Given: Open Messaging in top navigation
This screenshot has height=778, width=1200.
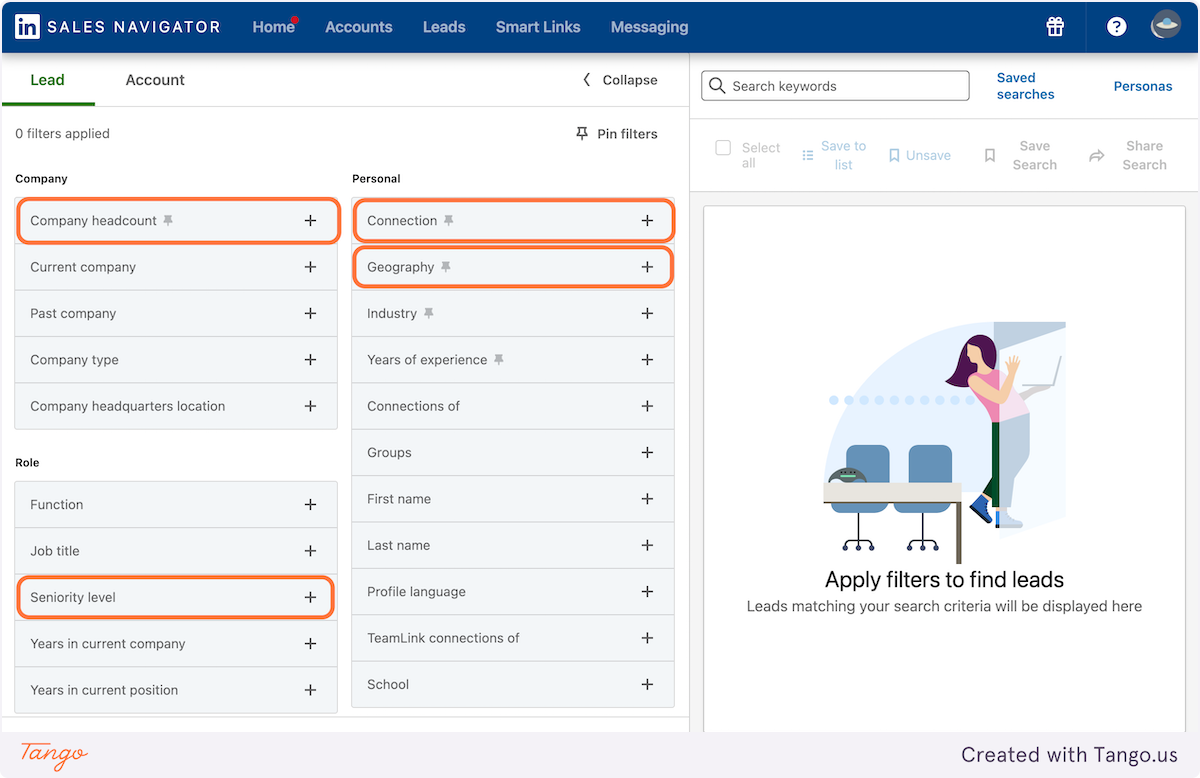Looking at the screenshot, I should click(649, 27).
